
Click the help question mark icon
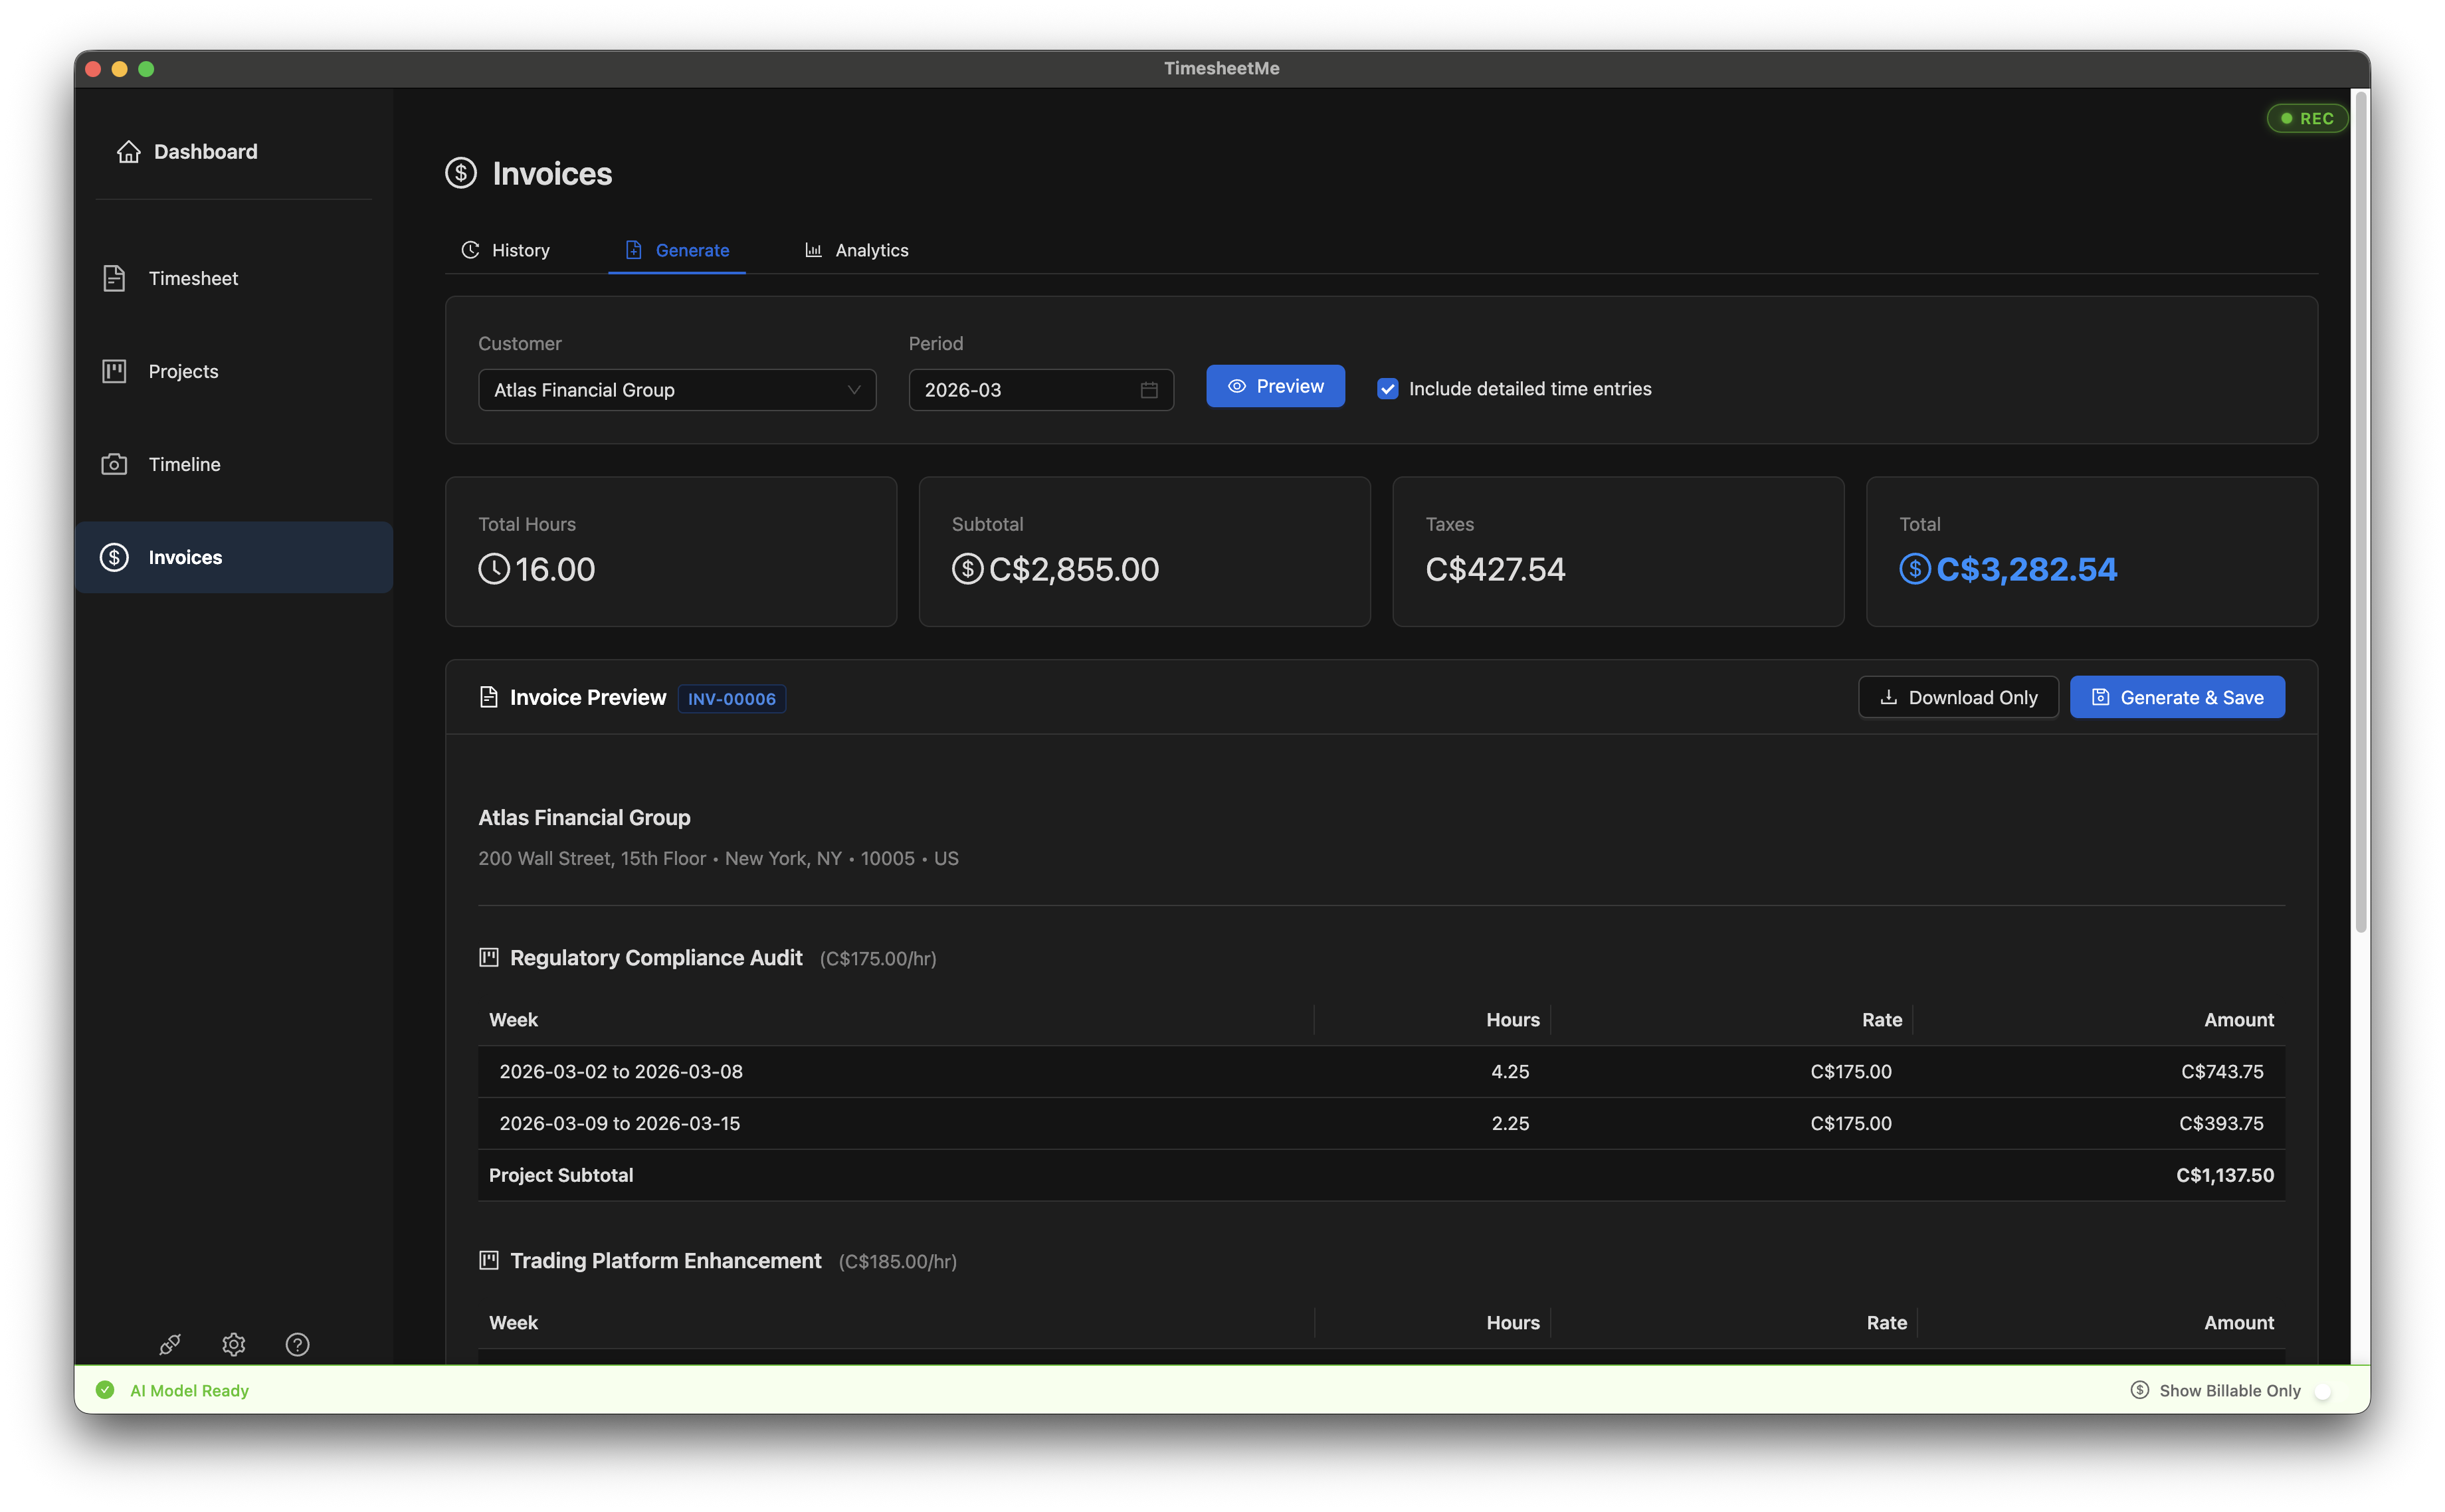[x=297, y=1344]
